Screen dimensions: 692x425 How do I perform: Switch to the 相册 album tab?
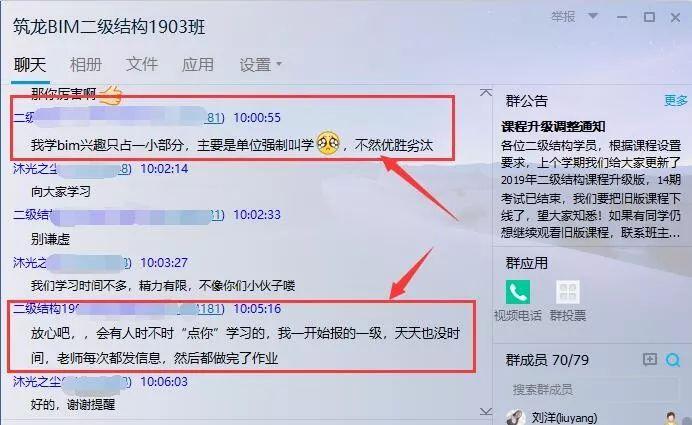[86, 64]
